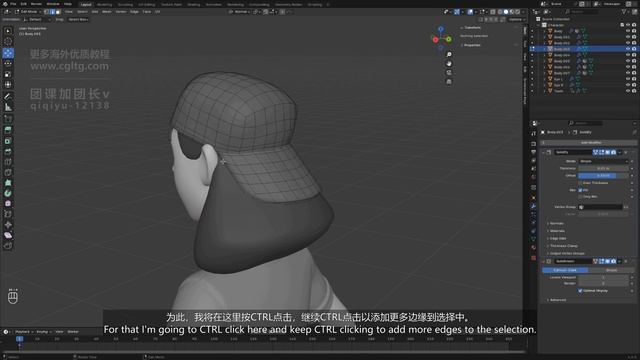Click the current frame marker in timeline
The height and width of the screenshot is (360, 640).
click(19, 339)
